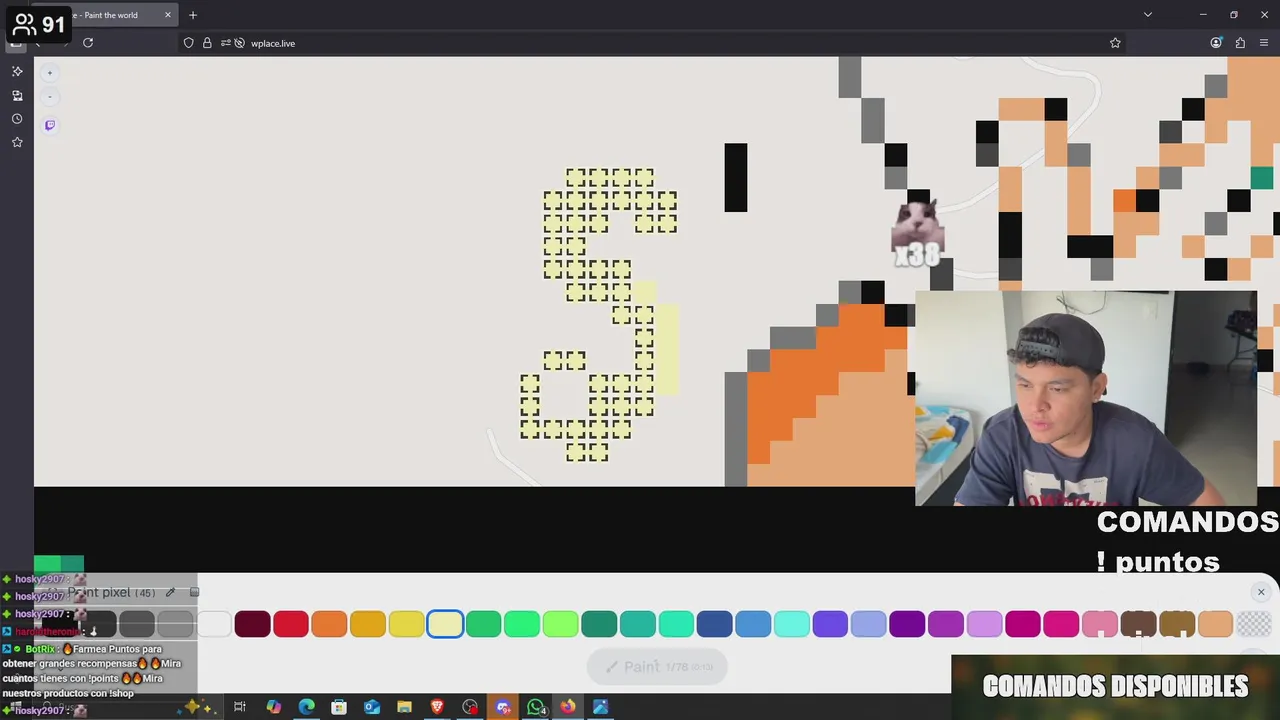This screenshot has height=720, width=1280.
Task: Switch to Firefox on the taskbar
Action: (568, 707)
